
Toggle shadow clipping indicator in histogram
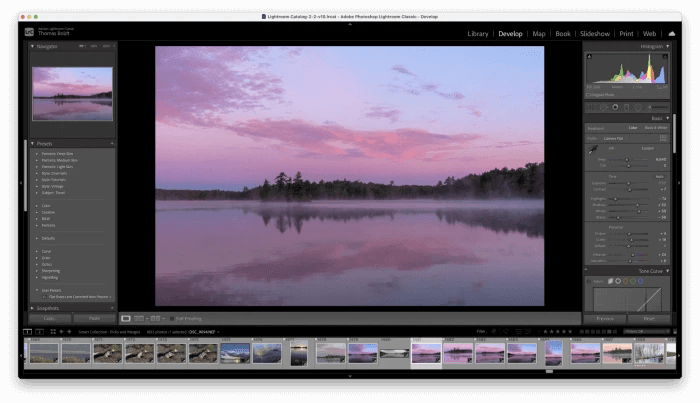tap(589, 56)
